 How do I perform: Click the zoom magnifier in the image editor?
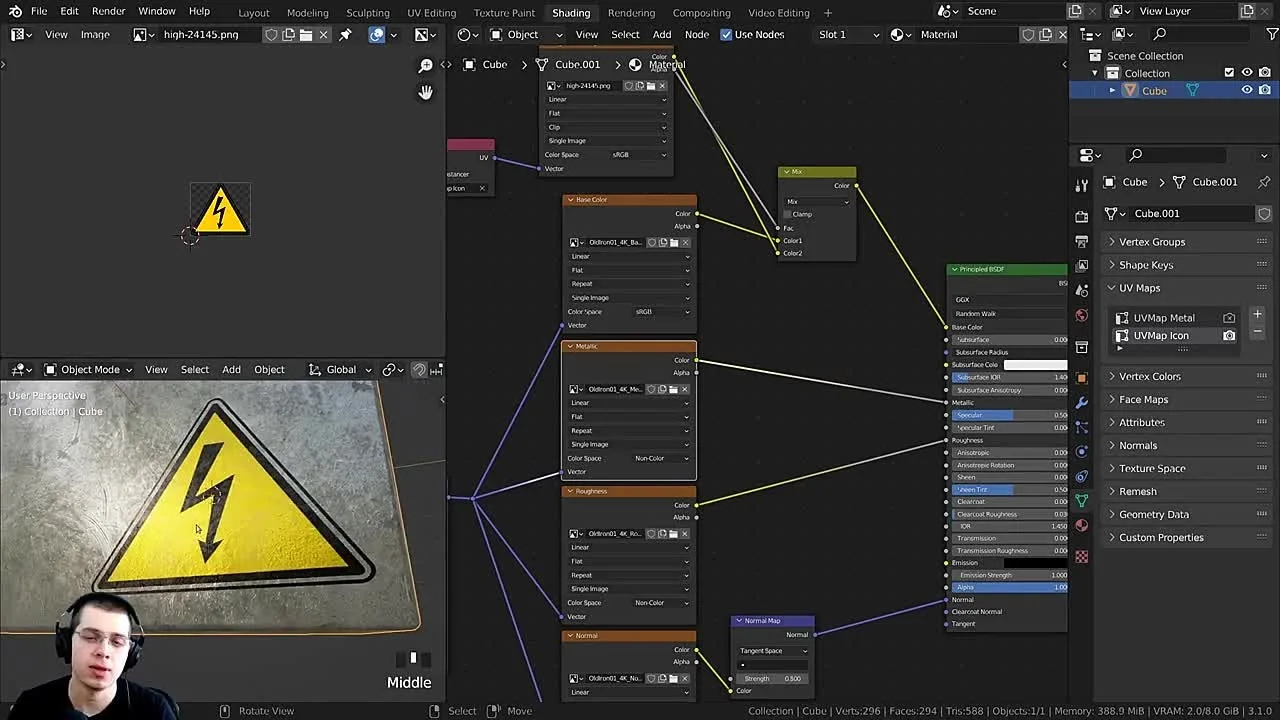[426, 65]
